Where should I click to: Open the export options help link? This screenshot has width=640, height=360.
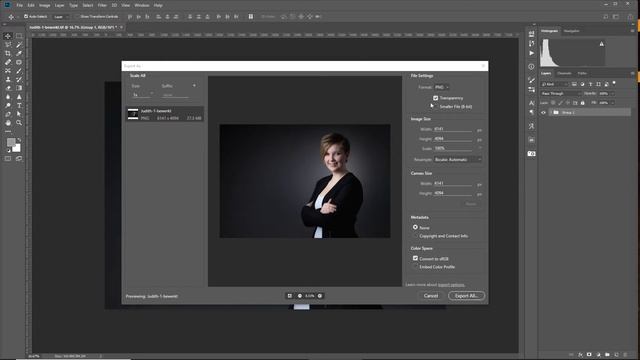point(451,284)
